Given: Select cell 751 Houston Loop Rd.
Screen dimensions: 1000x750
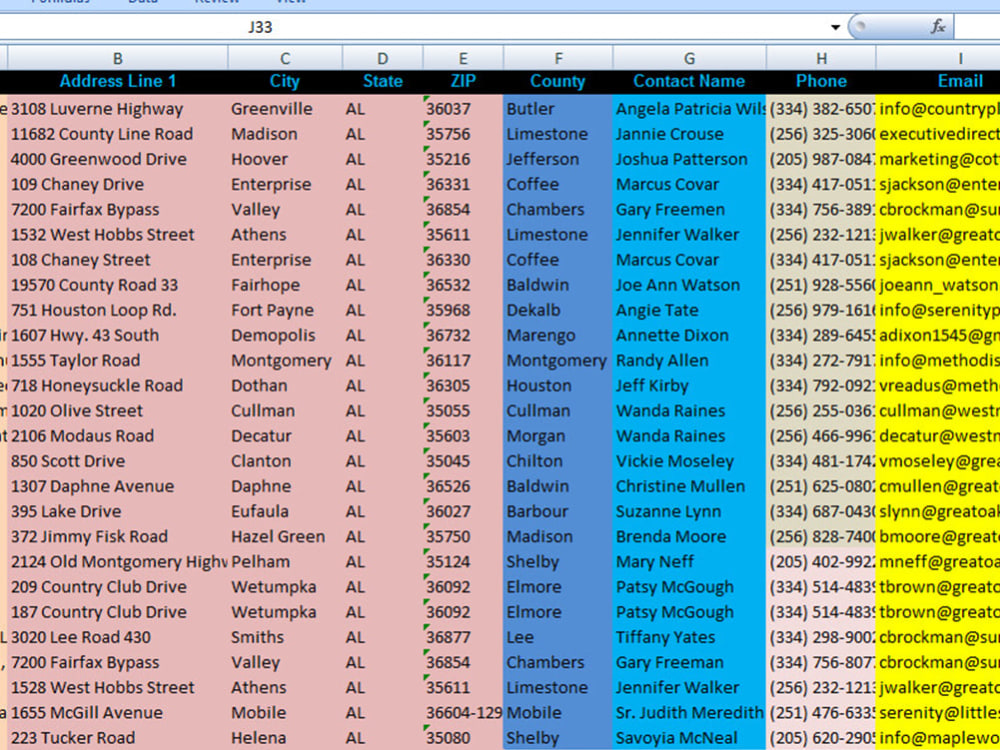Looking at the screenshot, I should 117,311.
